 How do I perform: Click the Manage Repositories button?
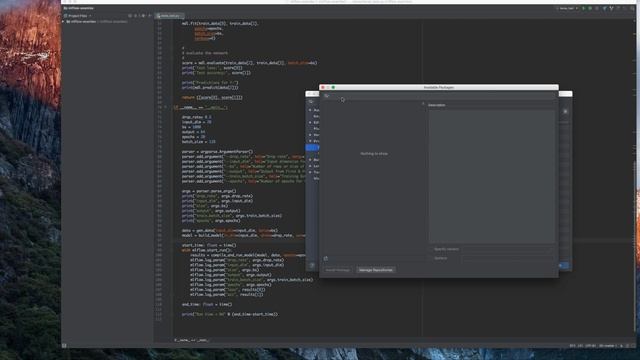[x=376, y=270]
